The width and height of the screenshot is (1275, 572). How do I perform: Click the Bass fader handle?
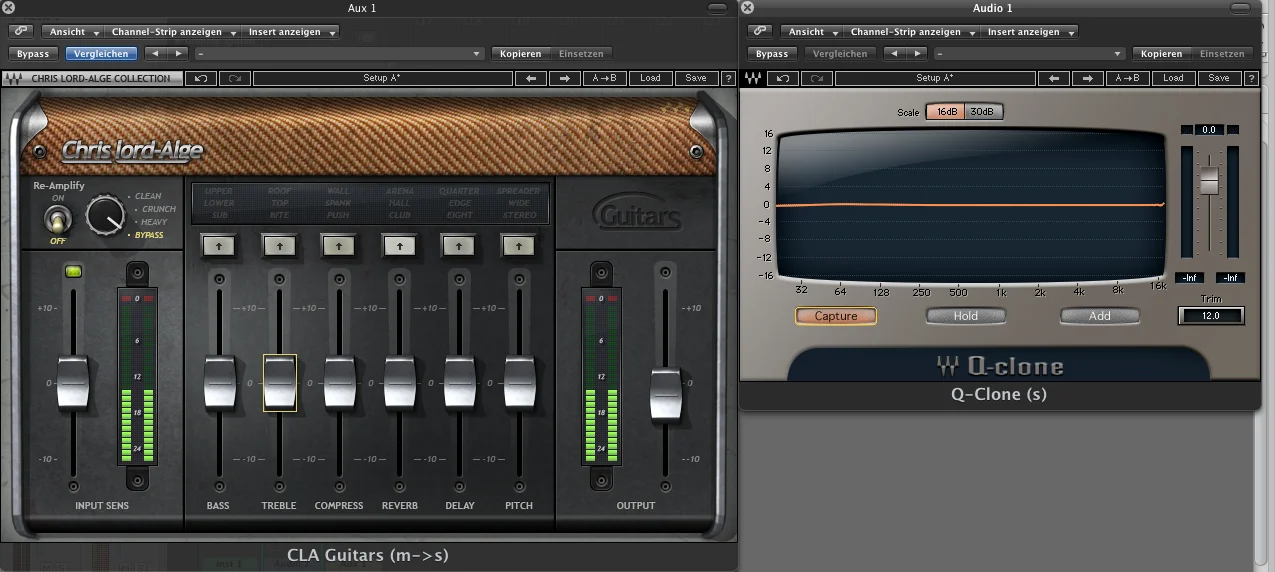[x=220, y=383]
